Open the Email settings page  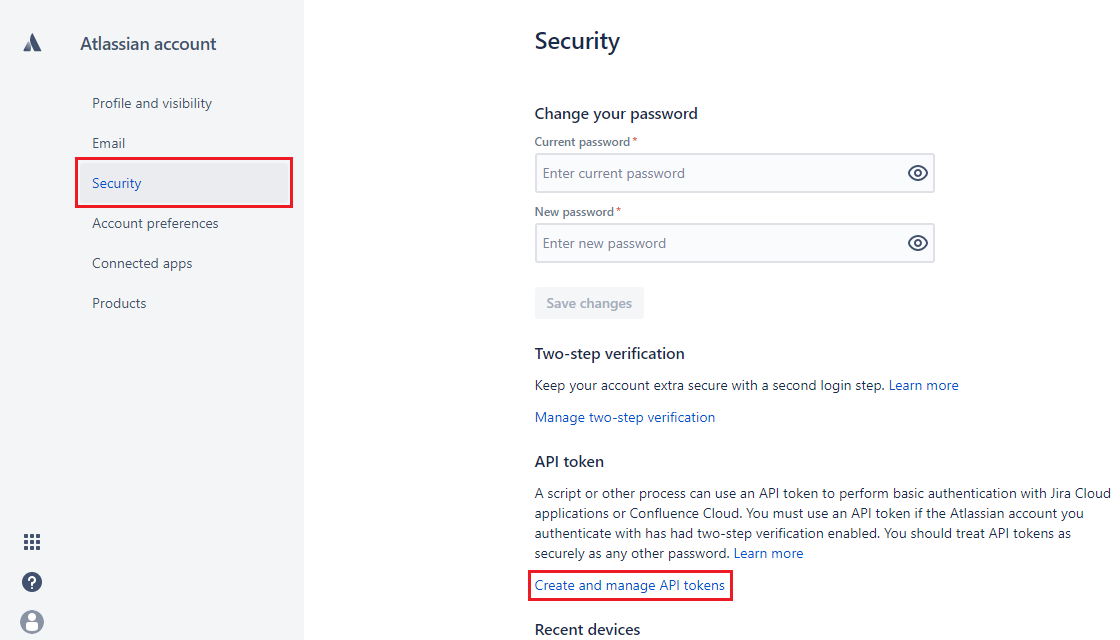[x=109, y=144]
